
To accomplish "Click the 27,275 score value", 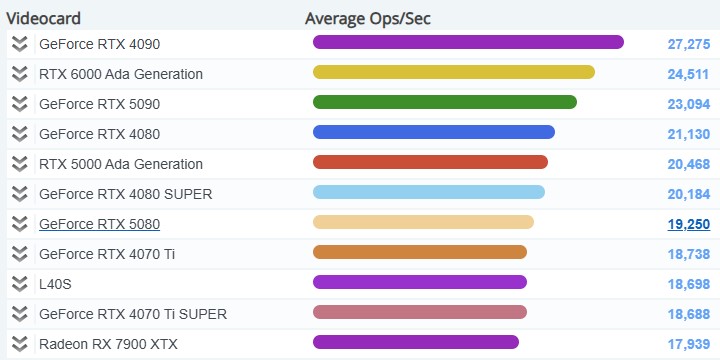I will (689, 44).
